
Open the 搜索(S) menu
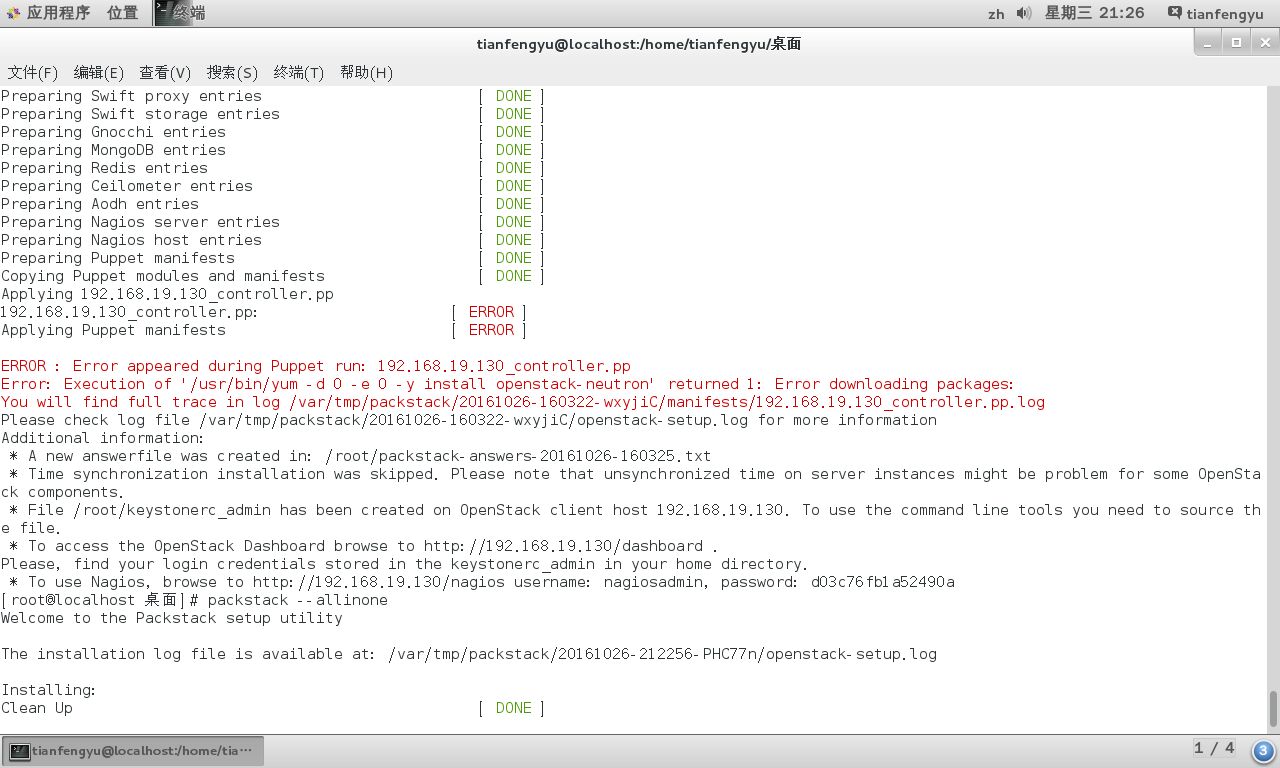(232, 72)
